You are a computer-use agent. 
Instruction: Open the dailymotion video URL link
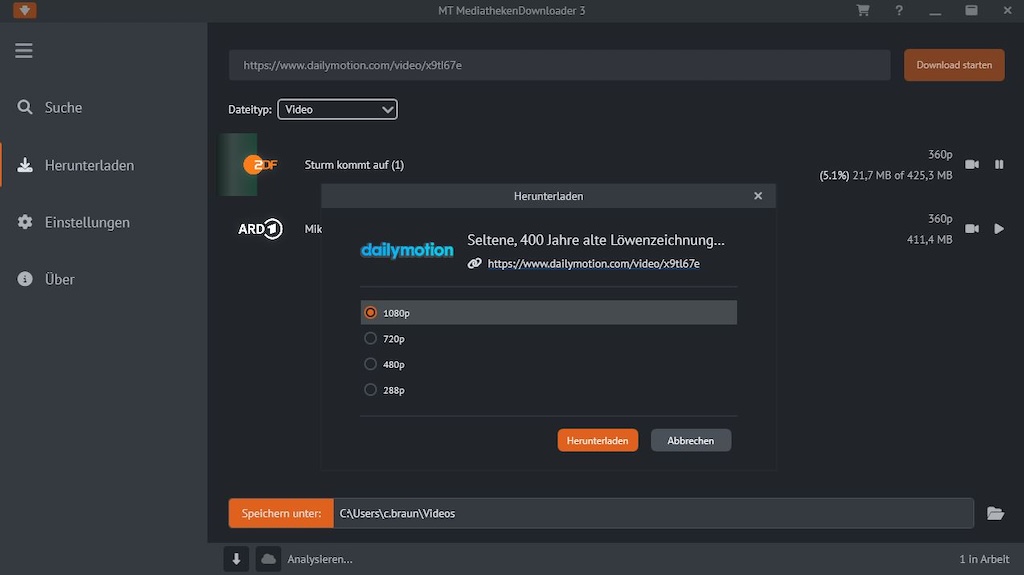coord(593,264)
